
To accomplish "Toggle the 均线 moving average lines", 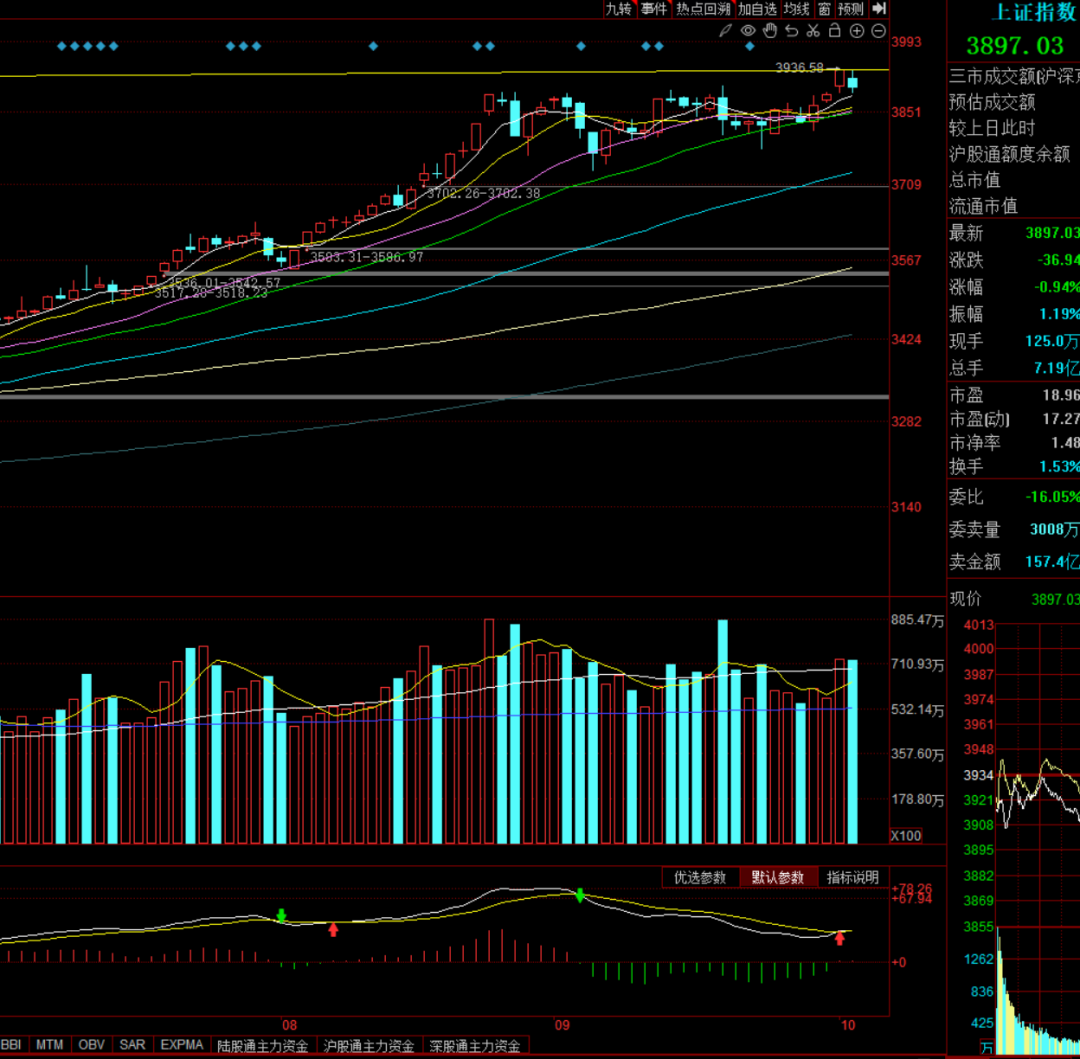I will click(796, 9).
